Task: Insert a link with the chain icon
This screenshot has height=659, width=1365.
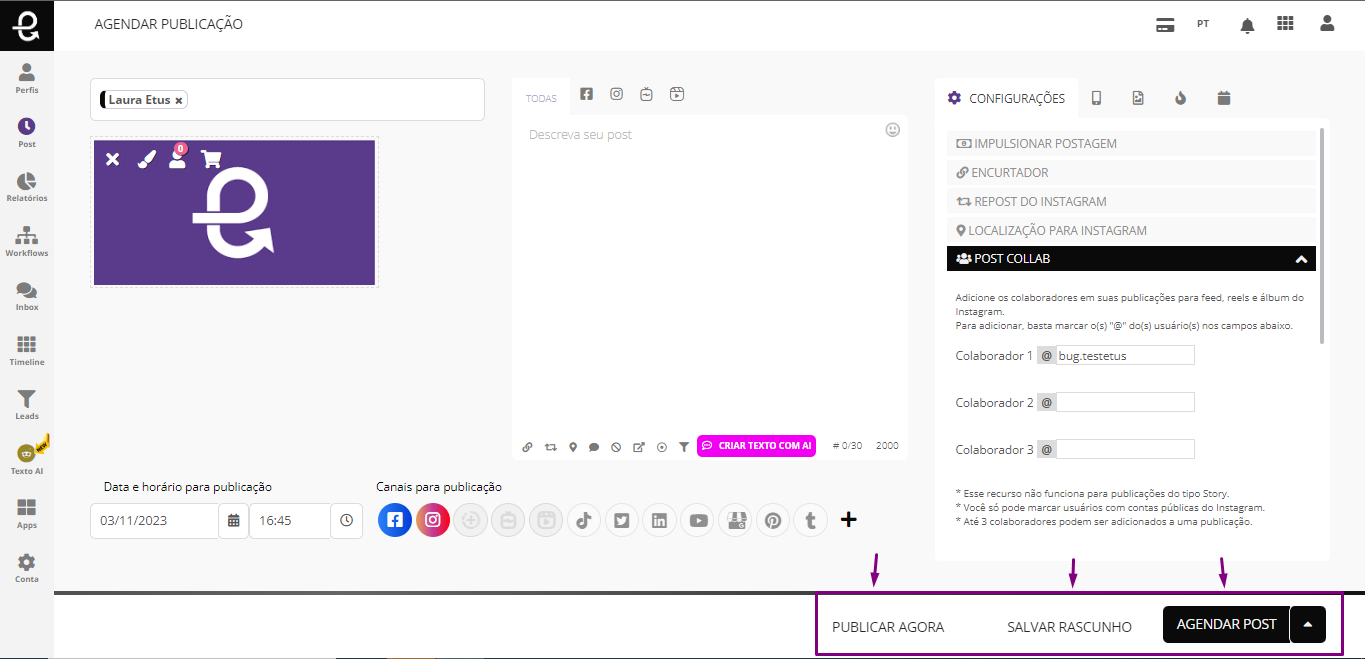Action: (x=528, y=447)
